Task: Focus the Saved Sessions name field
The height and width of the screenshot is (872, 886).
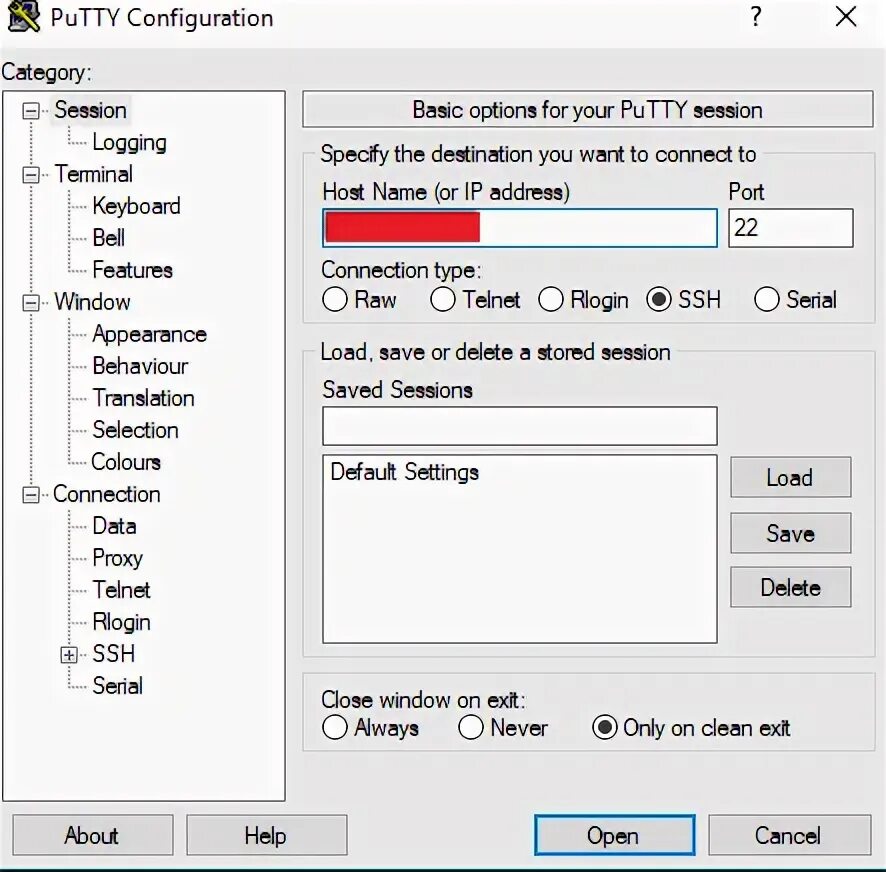Action: [519, 426]
